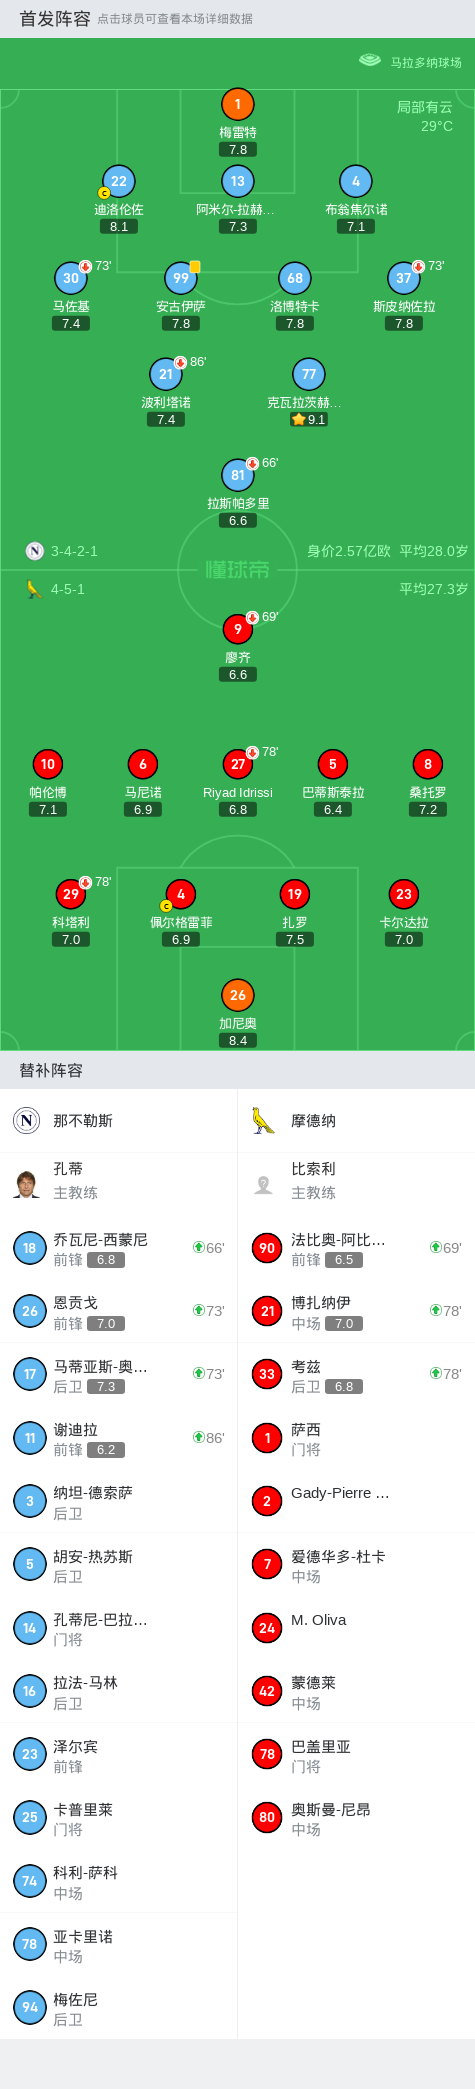Image resolution: width=475 pixels, height=2089 pixels.
Task: Click Napoli 3-4-2-1 formation label
Action: pos(74,551)
